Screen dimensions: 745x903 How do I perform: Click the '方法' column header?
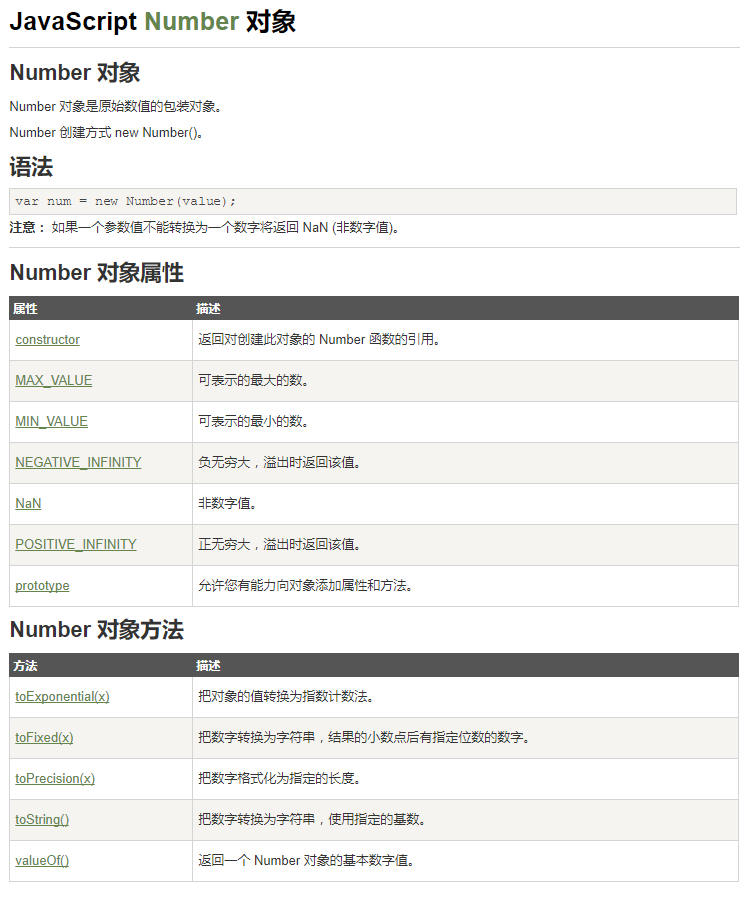[25, 666]
